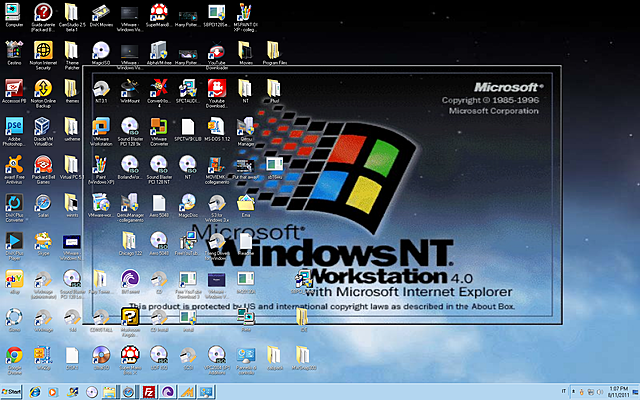The image size is (640, 400).
Task: Open Pannello di controllo shortcut
Action: pos(246,359)
